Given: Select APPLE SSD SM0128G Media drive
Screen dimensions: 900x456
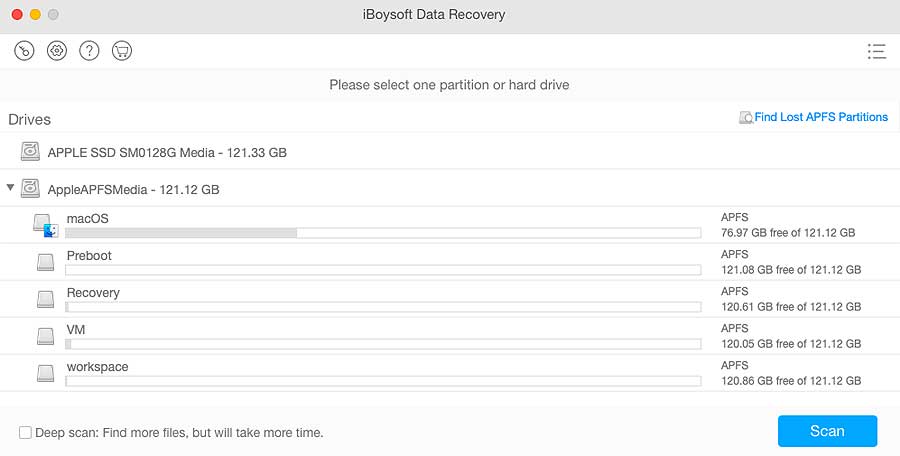Looking at the screenshot, I should pyautogui.click(x=450, y=152).
